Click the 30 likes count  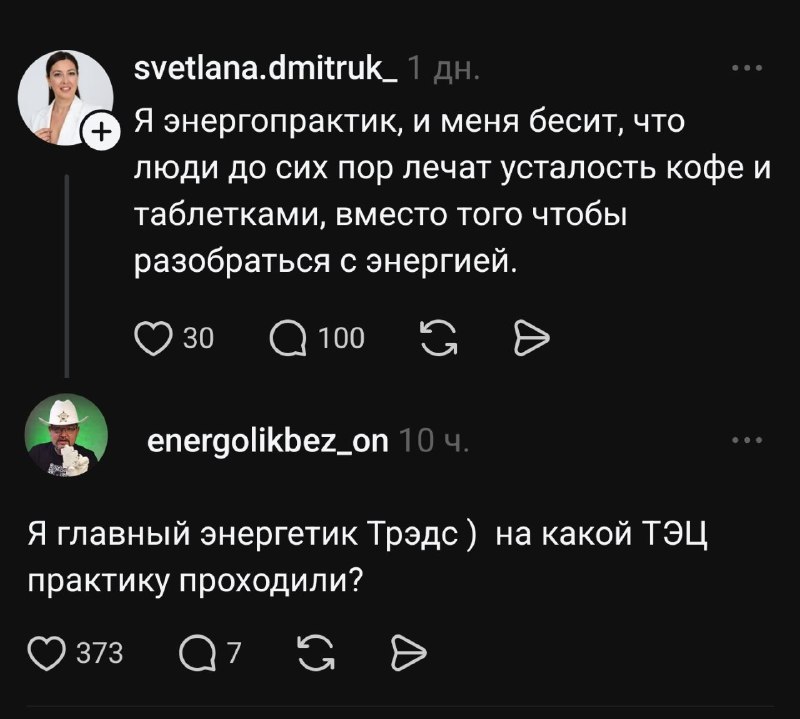(200, 339)
